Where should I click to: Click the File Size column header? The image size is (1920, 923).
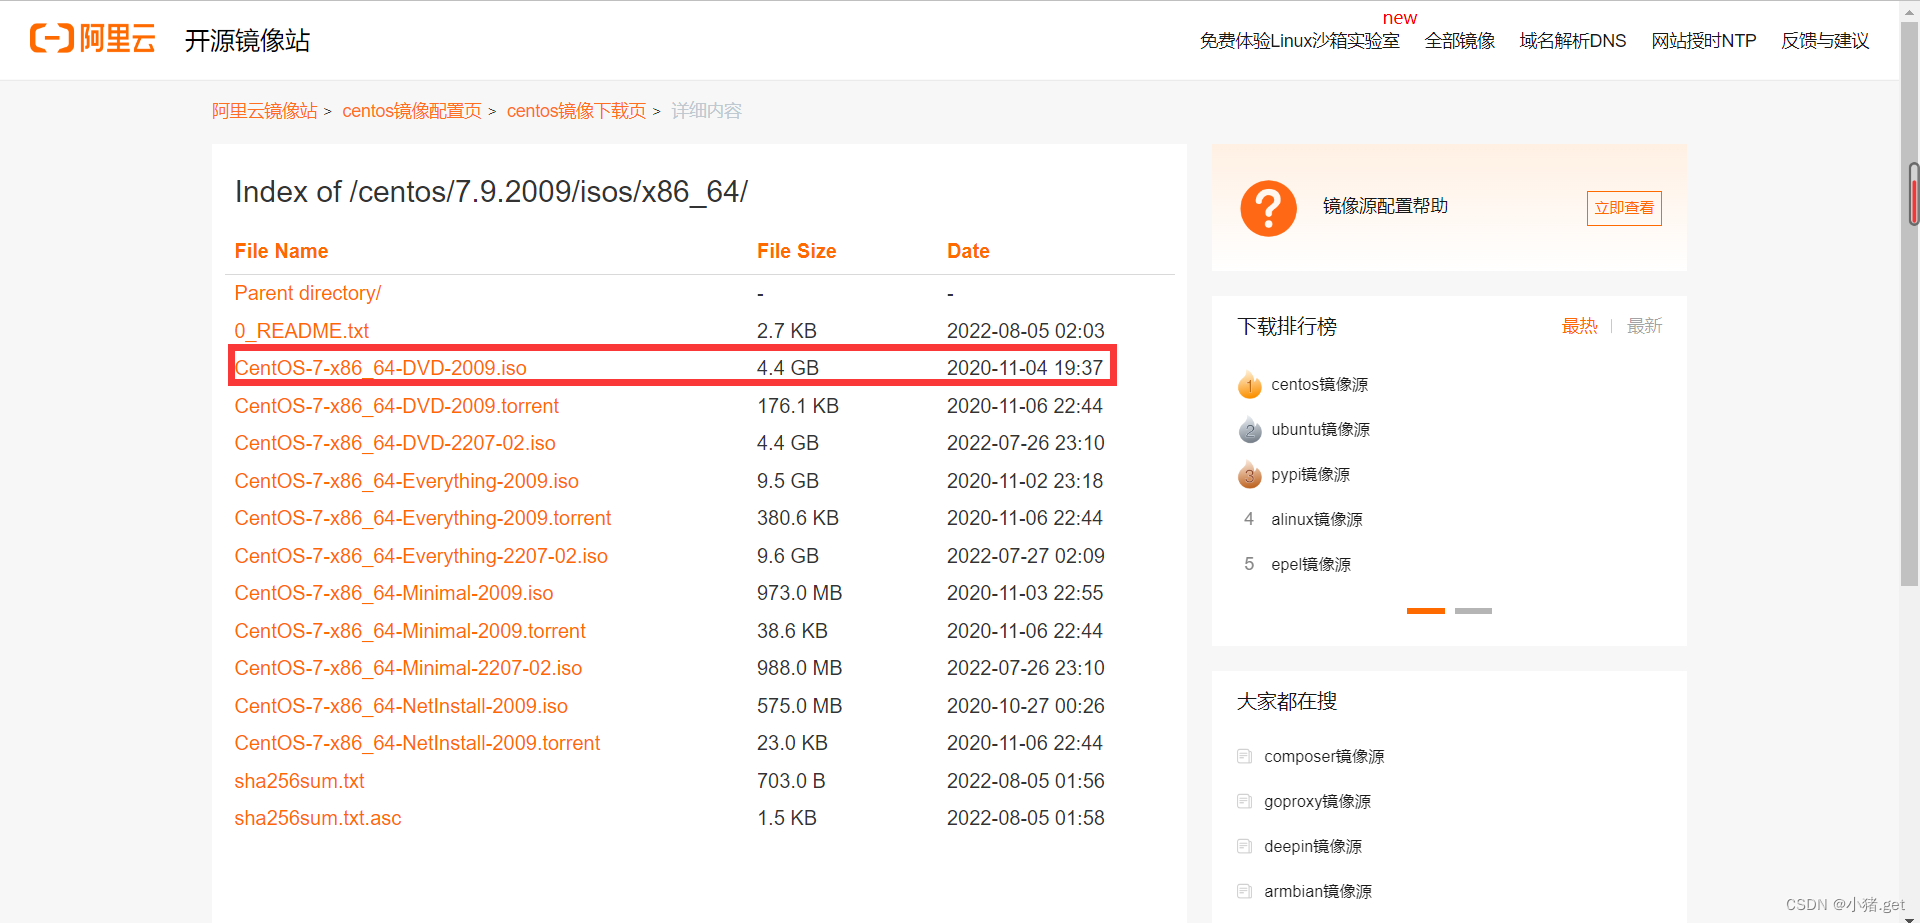click(796, 251)
